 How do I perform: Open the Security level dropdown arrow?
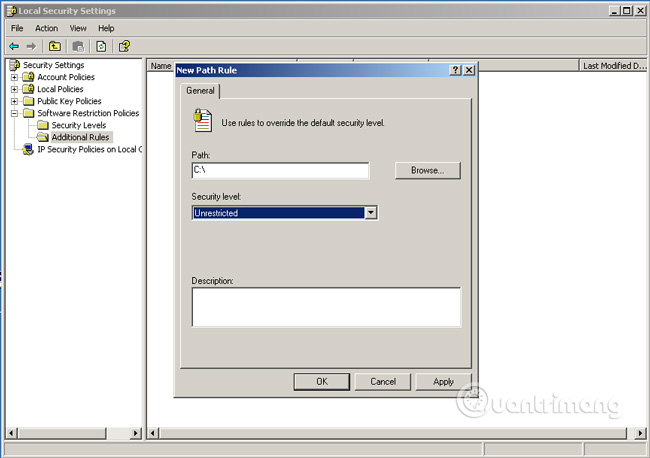(x=371, y=213)
